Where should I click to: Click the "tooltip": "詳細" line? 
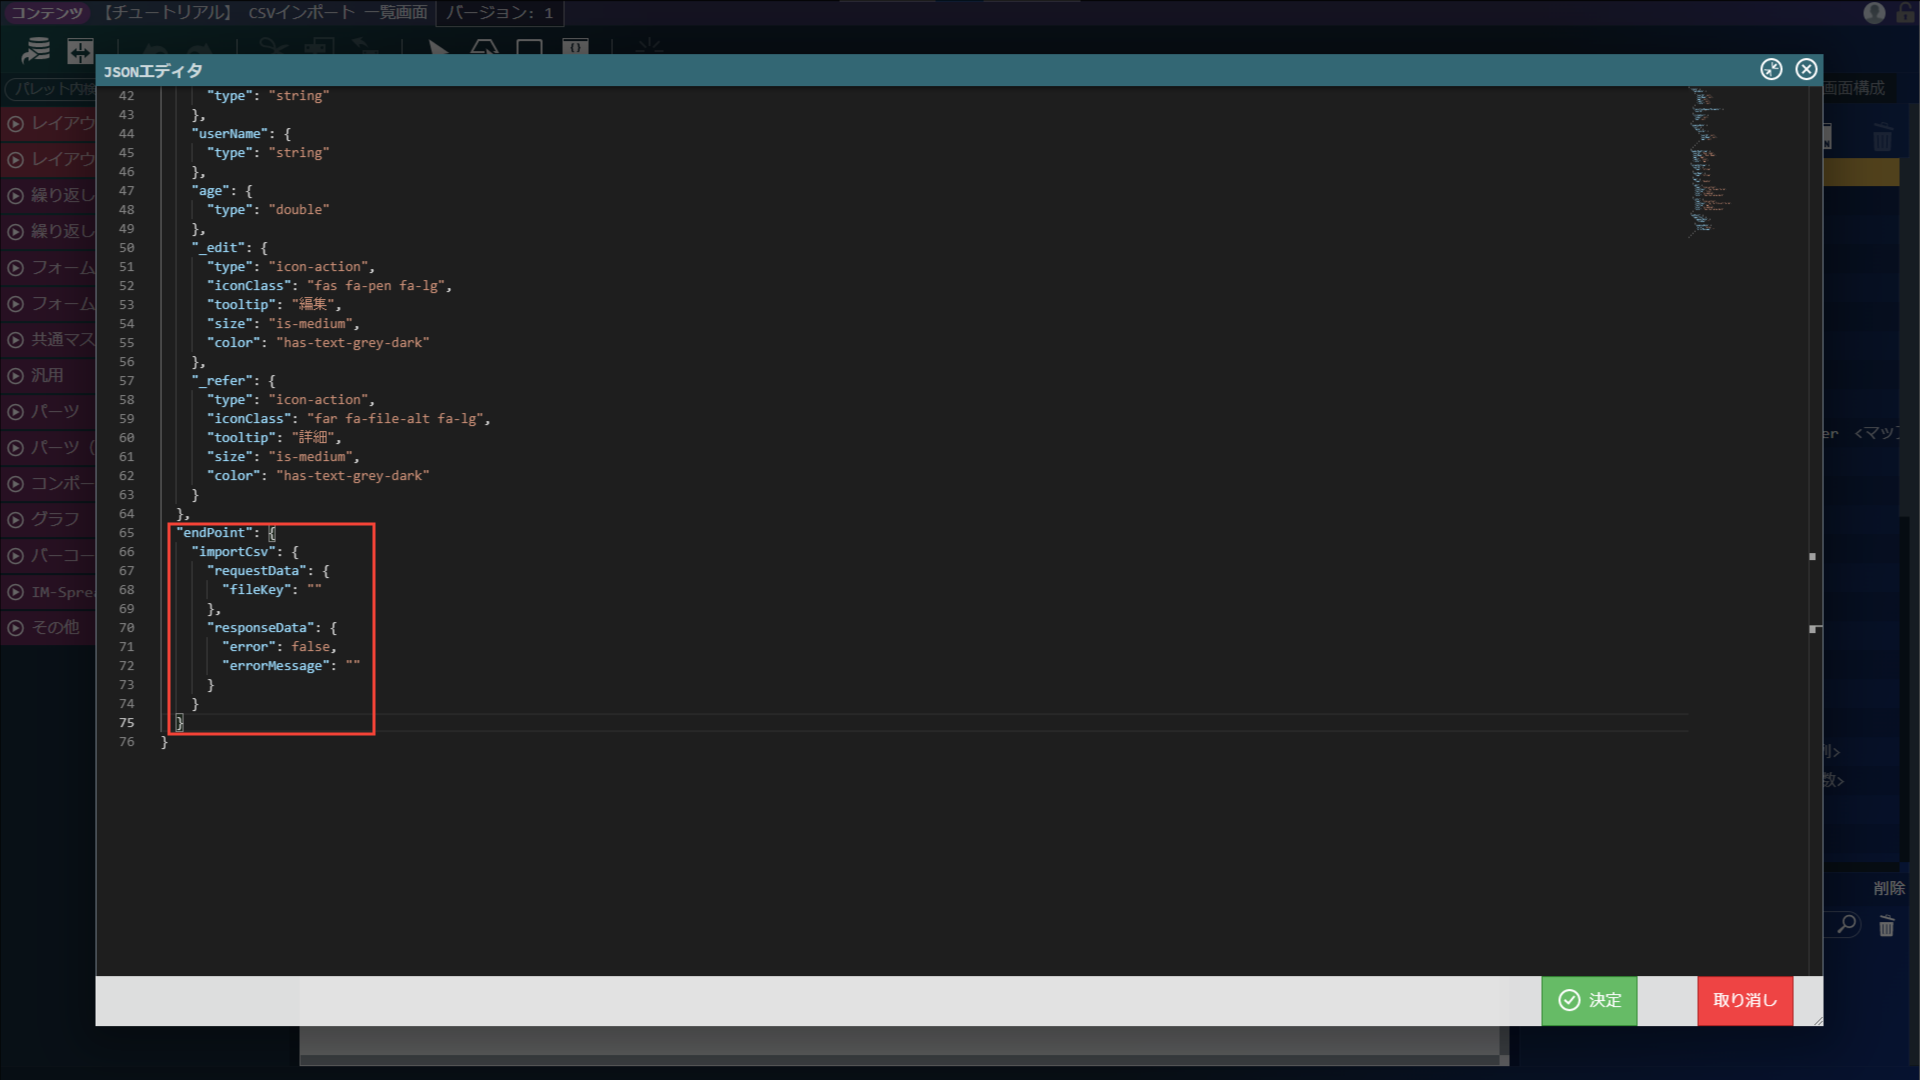click(274, 437)
